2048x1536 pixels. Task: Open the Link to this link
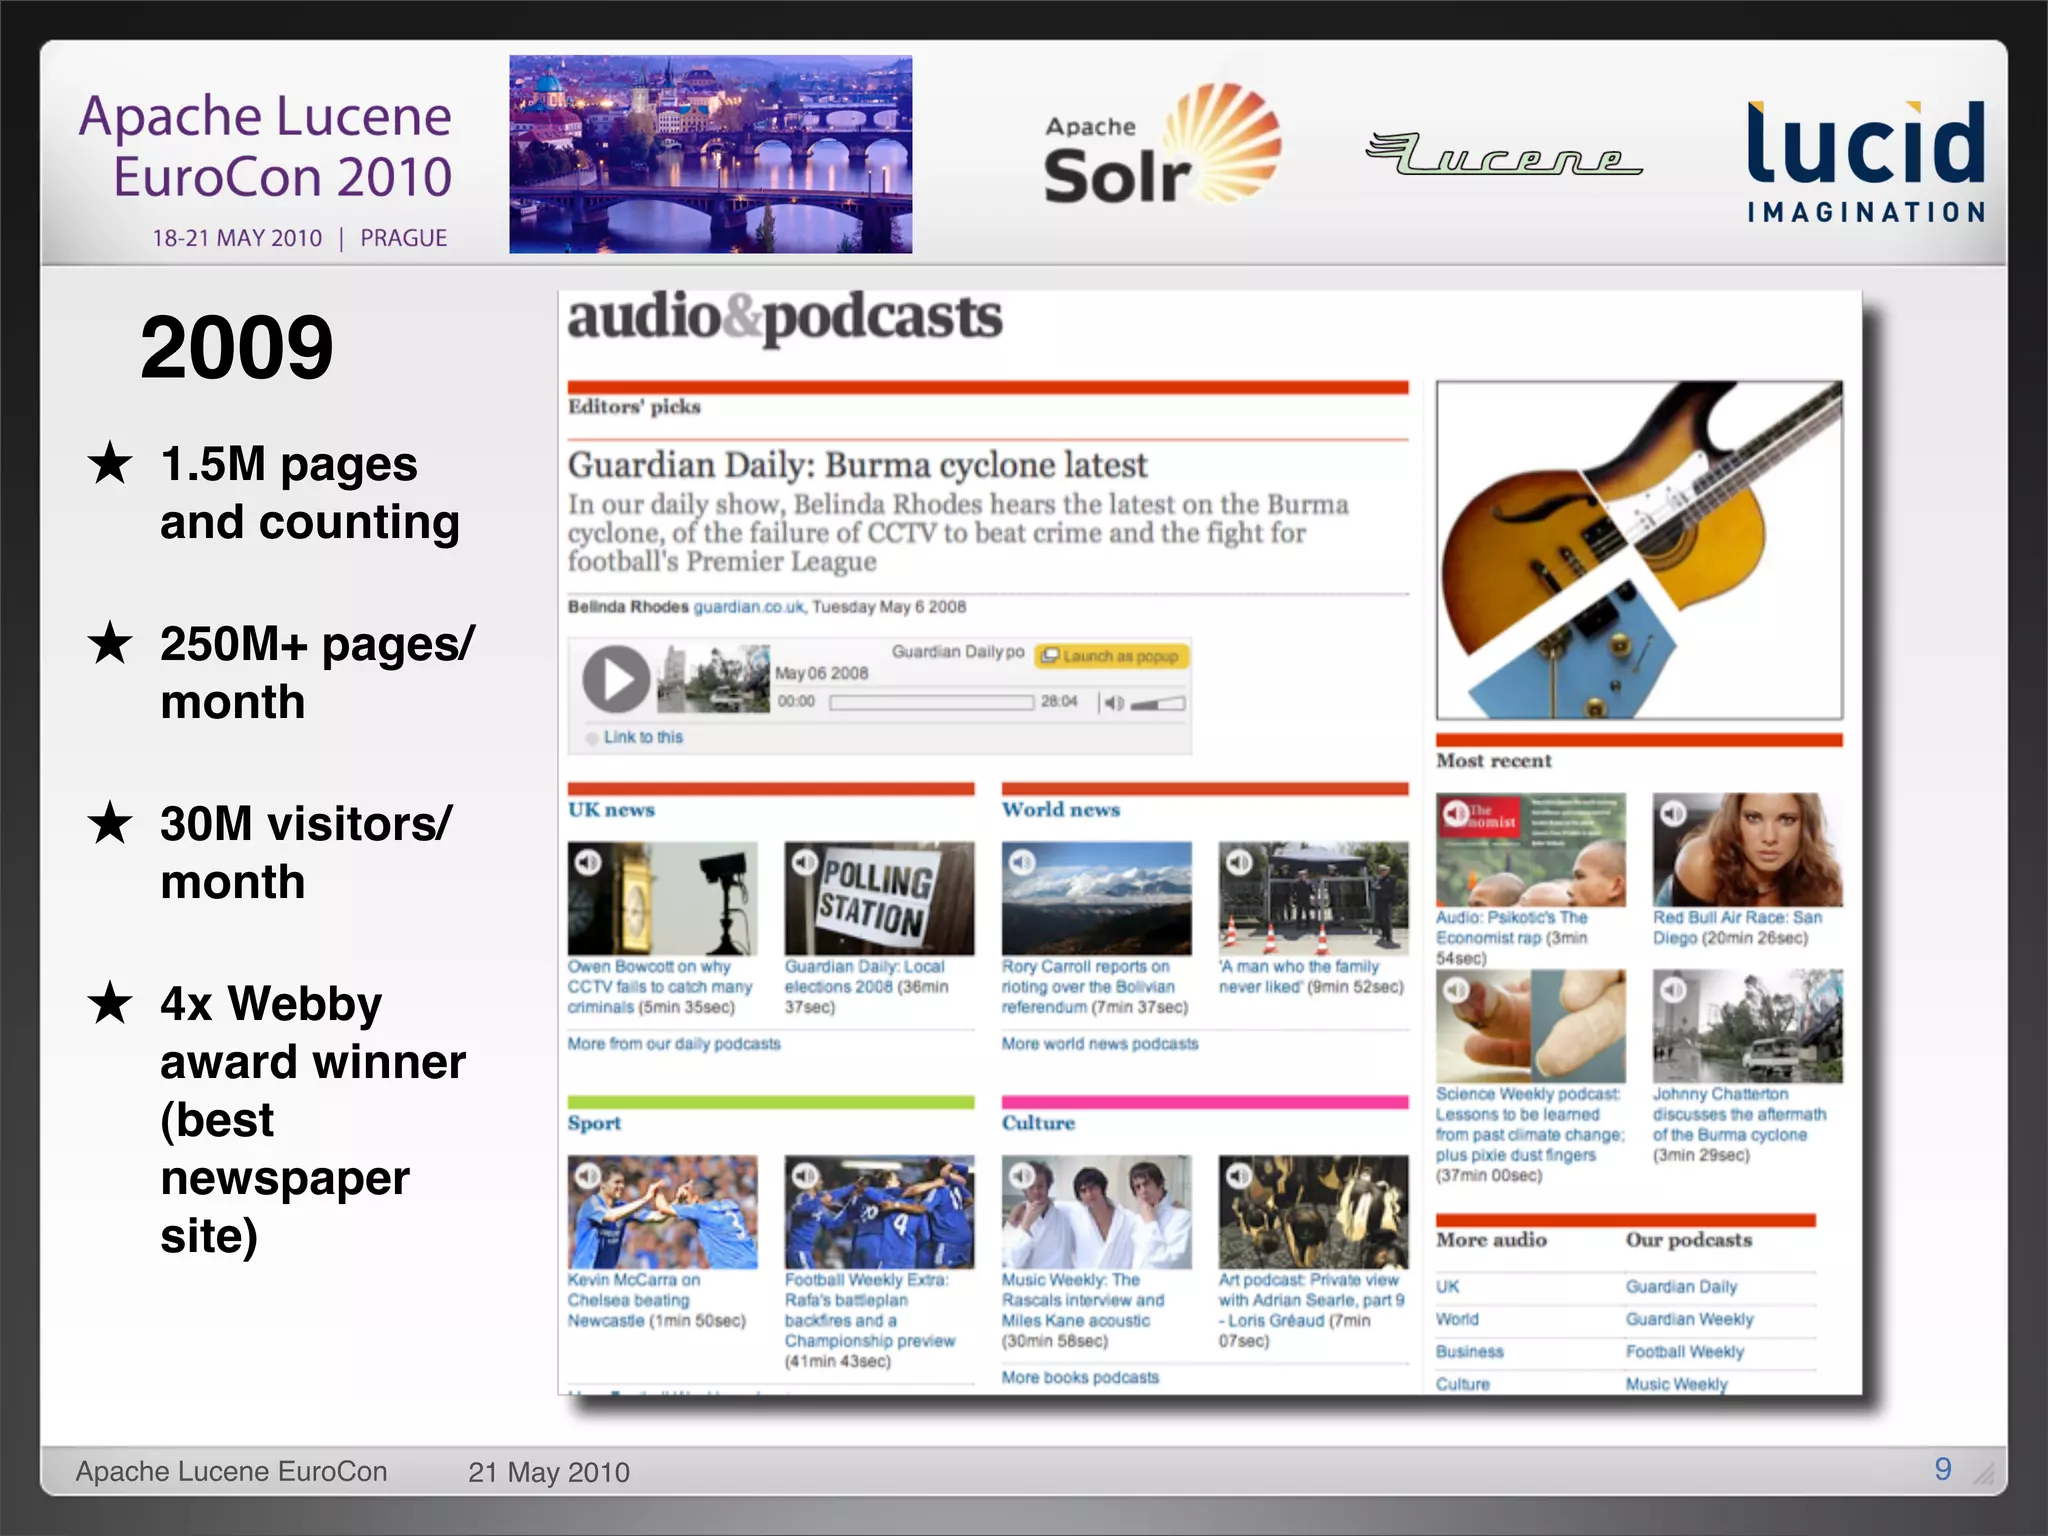pyautogui.click(x=643, y=737)
